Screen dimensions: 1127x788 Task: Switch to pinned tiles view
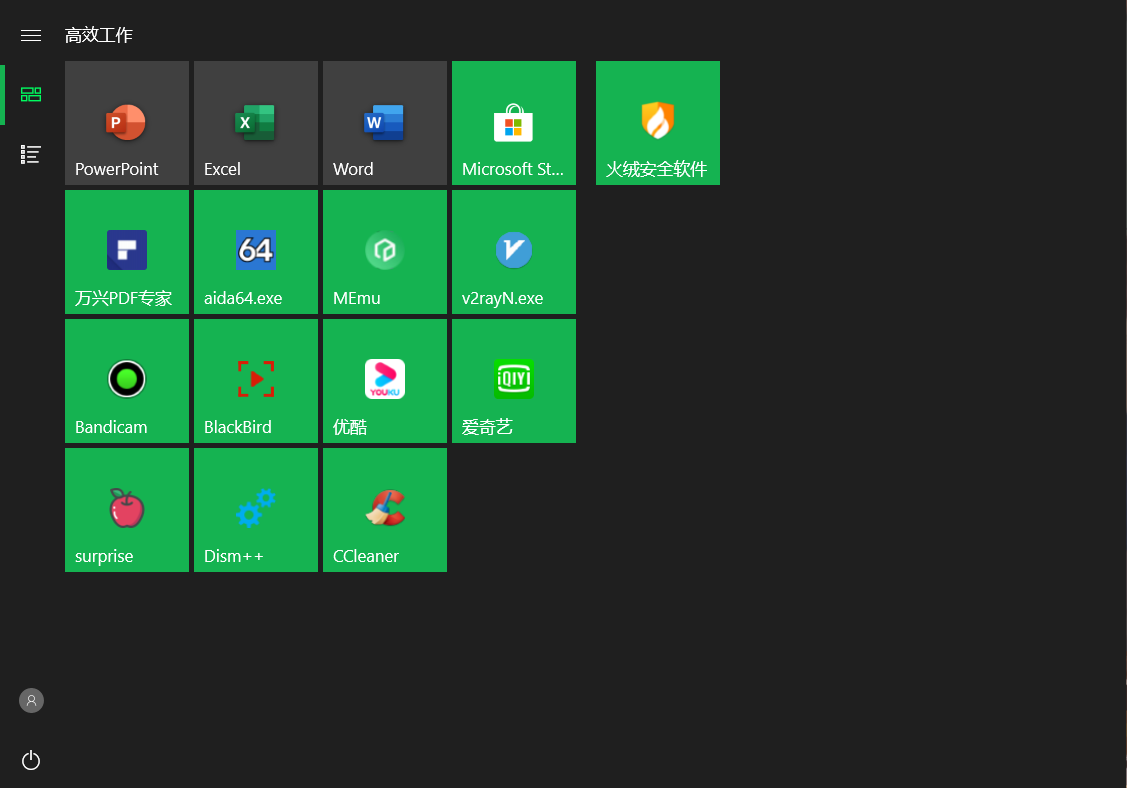tap(31, 94)
